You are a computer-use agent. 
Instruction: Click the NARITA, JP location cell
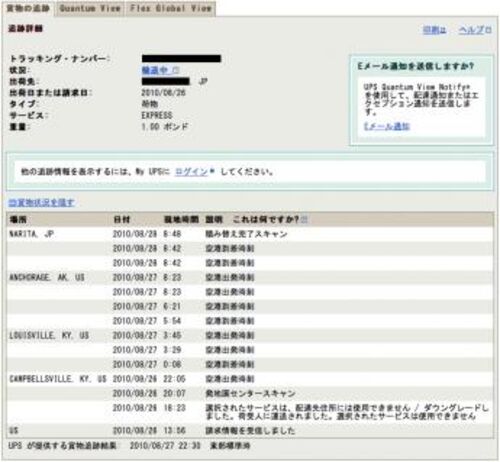point(32,234)
